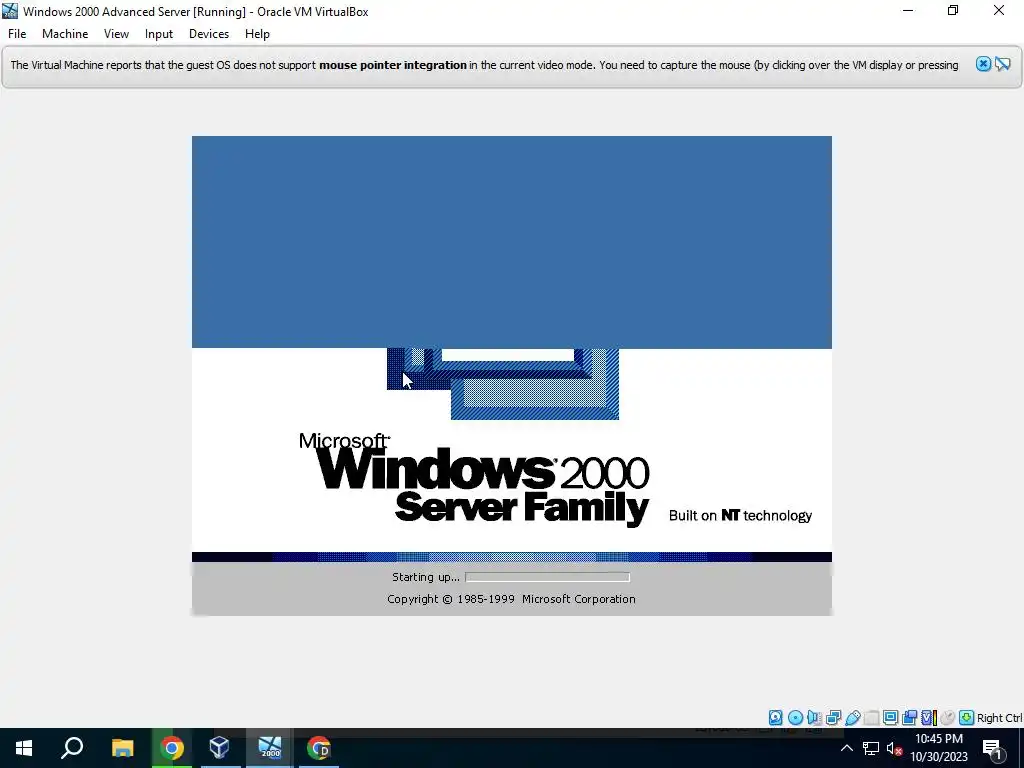Click the network adapters status icon
The height and width of the screenshot is (768, 1024).
(x=833, y=718)
